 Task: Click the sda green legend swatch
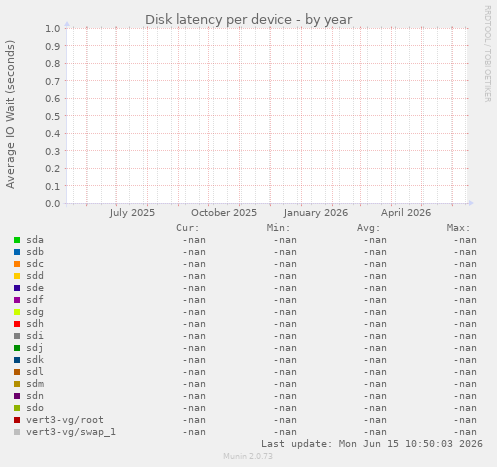pos(17,240)
